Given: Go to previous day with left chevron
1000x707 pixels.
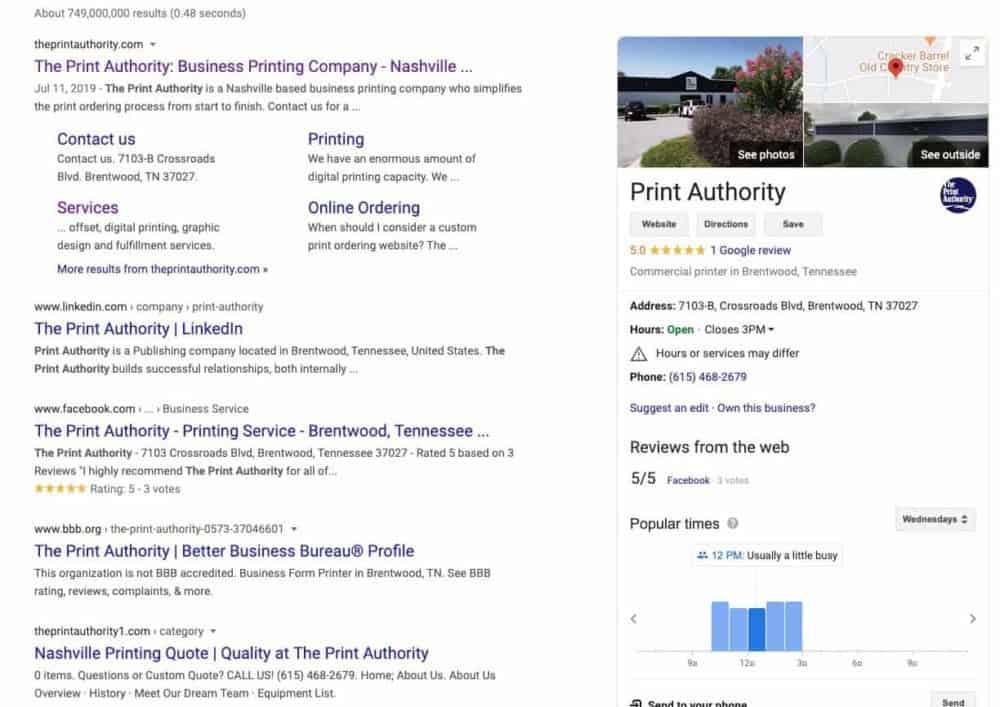Looking at the screenshot, I should coord(633,619).
